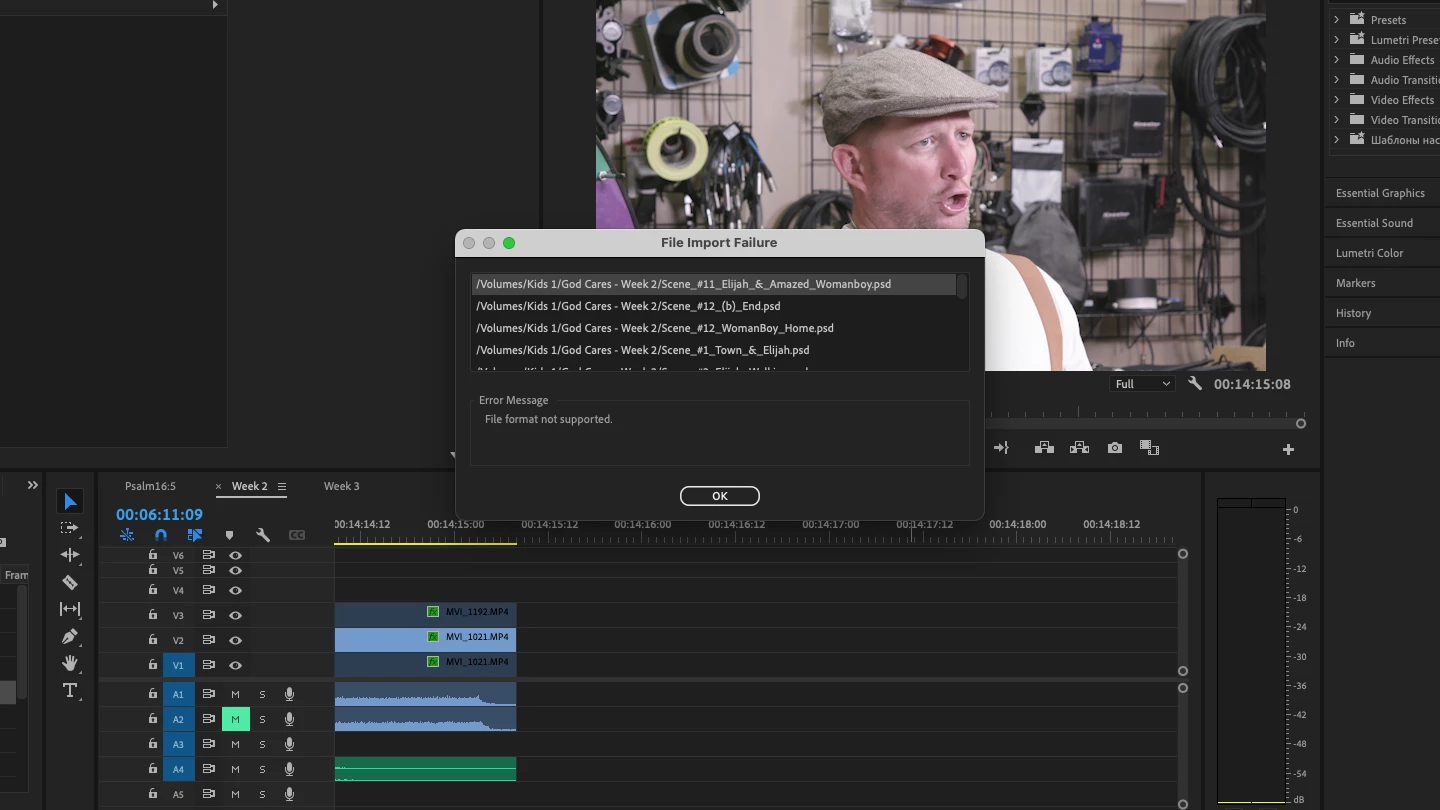
Task: Open Button Editor plus icon
Action: pos(1288,450)
